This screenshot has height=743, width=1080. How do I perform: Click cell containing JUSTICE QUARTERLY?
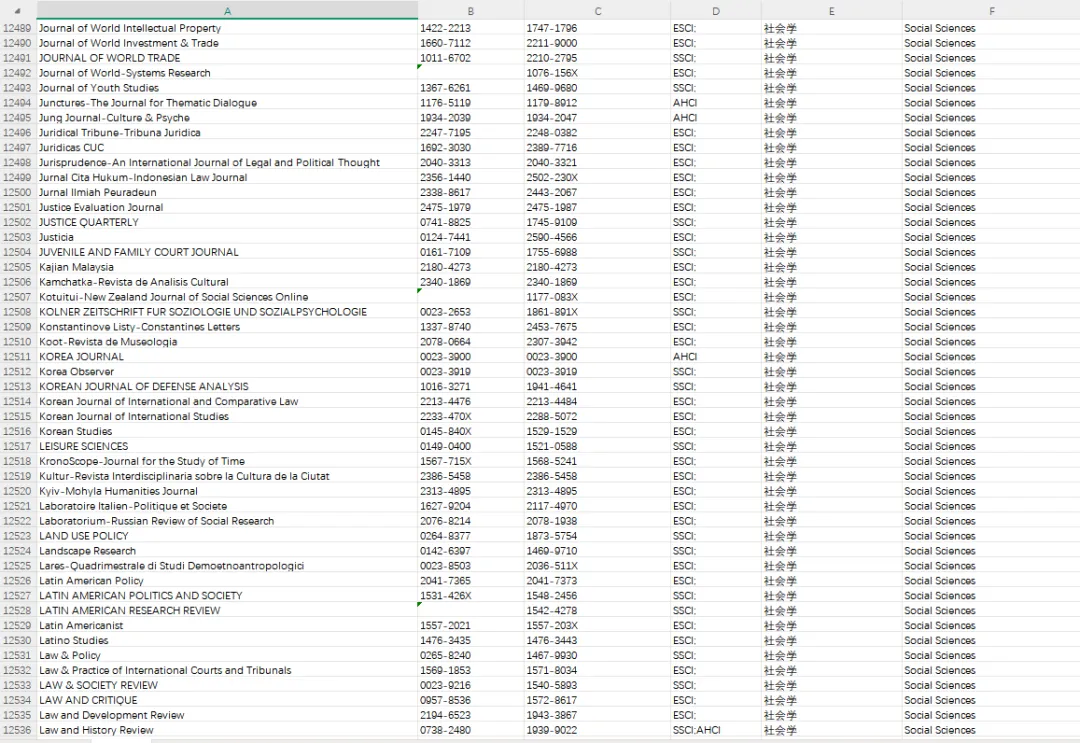pyautogui.click(x=227, y=222)
